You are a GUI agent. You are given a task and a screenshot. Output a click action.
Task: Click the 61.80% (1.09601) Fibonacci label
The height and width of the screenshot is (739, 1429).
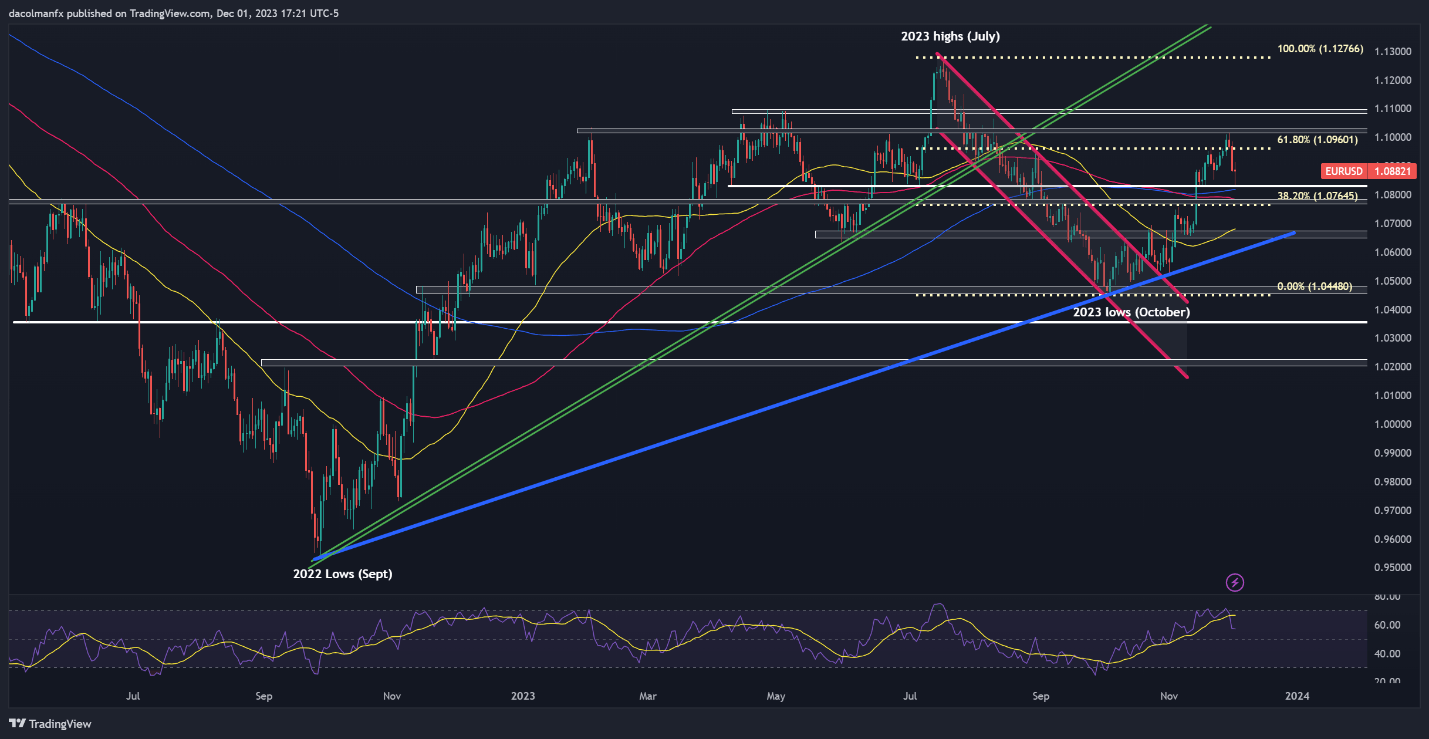coord(1317,139)
